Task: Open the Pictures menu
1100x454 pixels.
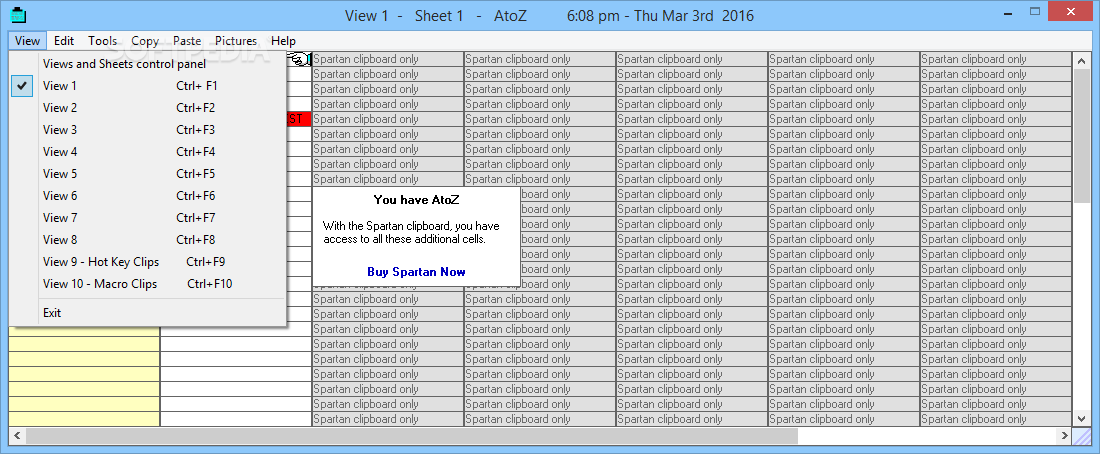Action: (x=236, y=41)
